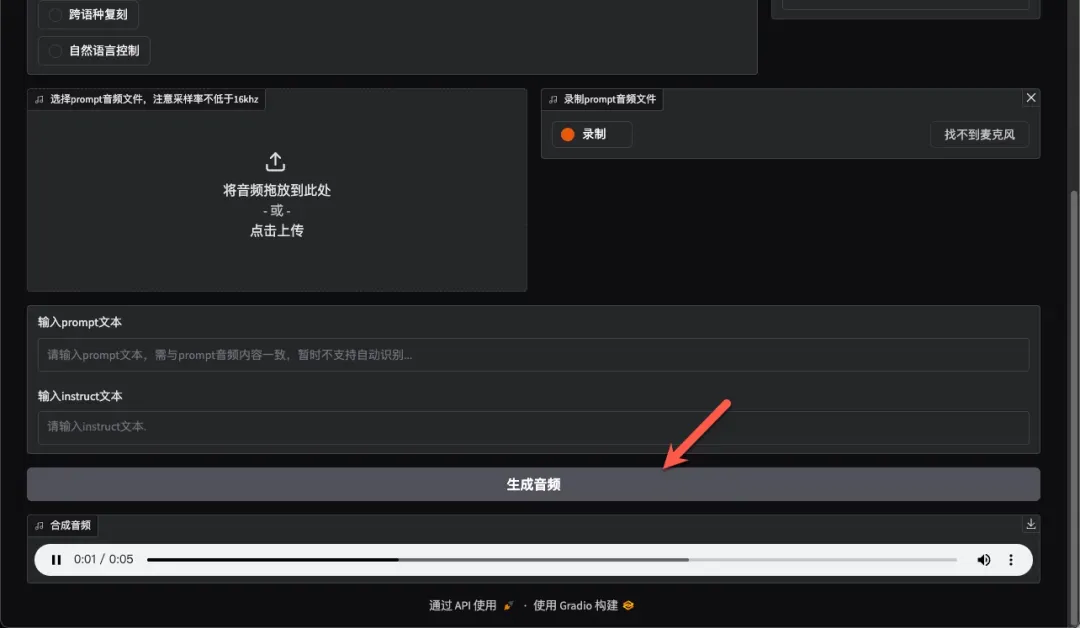
Task: Select the 自然语言控制 radio option
Action: point(56,51)
